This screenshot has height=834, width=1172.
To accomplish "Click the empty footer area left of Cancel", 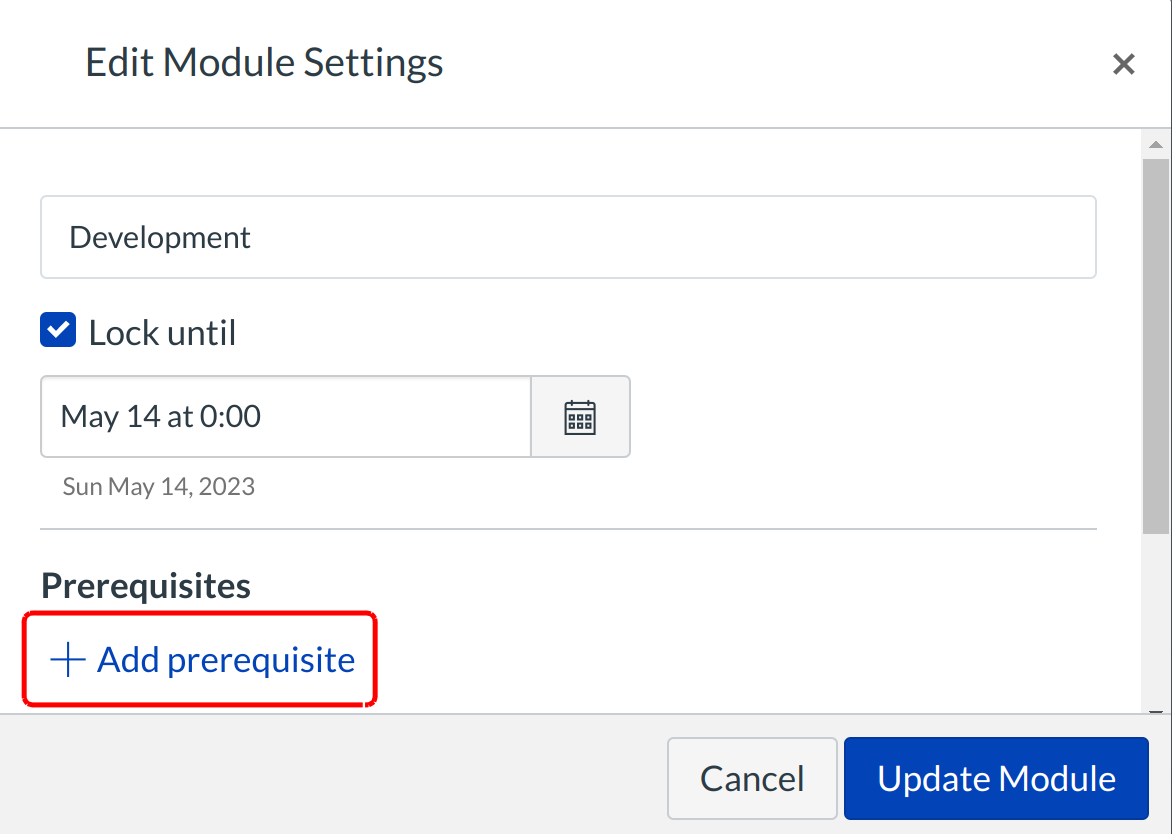I will tap(330, 779).
